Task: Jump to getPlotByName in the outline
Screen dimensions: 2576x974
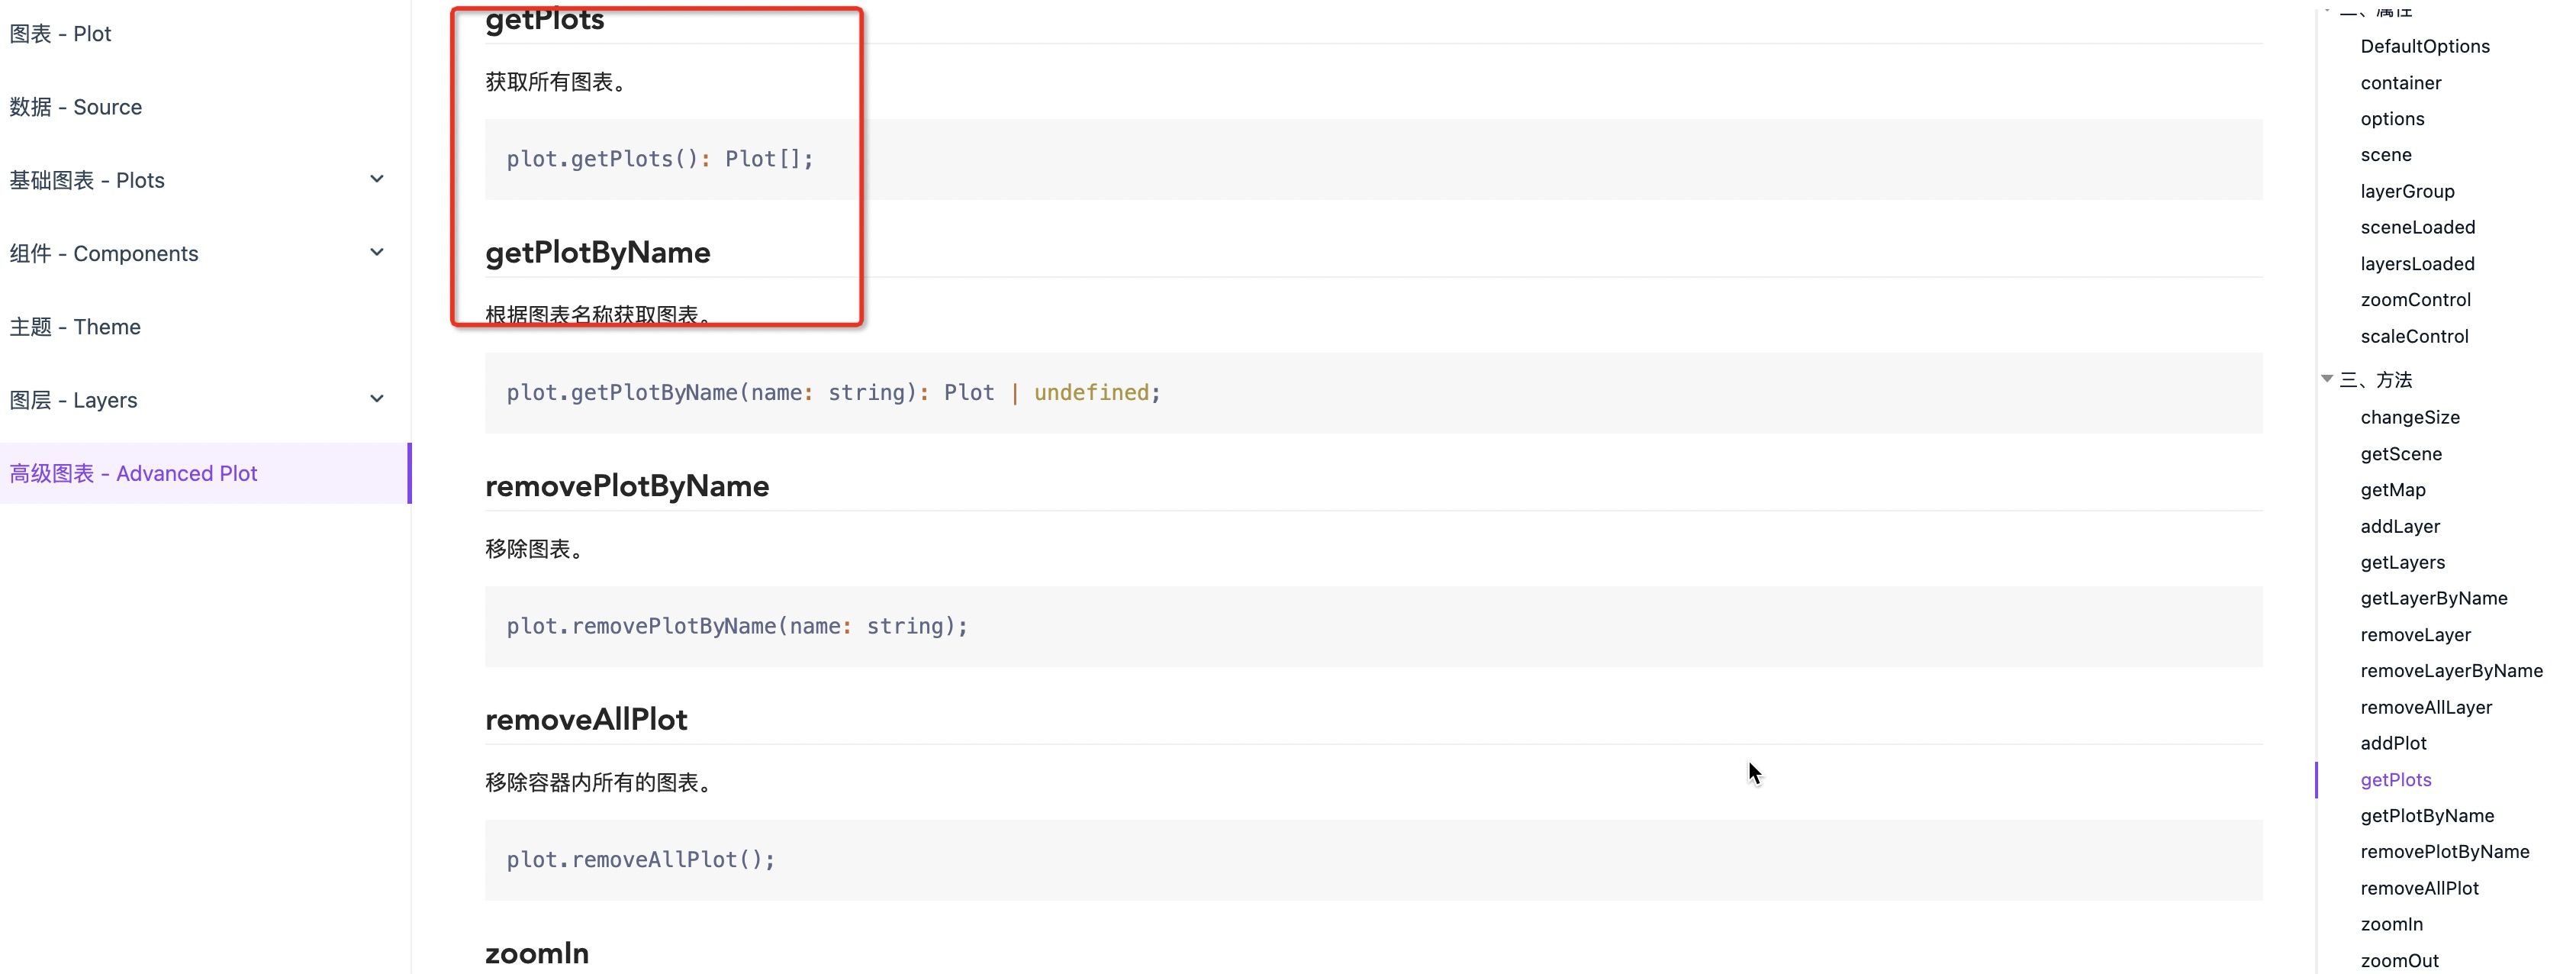Action: 2427,816
